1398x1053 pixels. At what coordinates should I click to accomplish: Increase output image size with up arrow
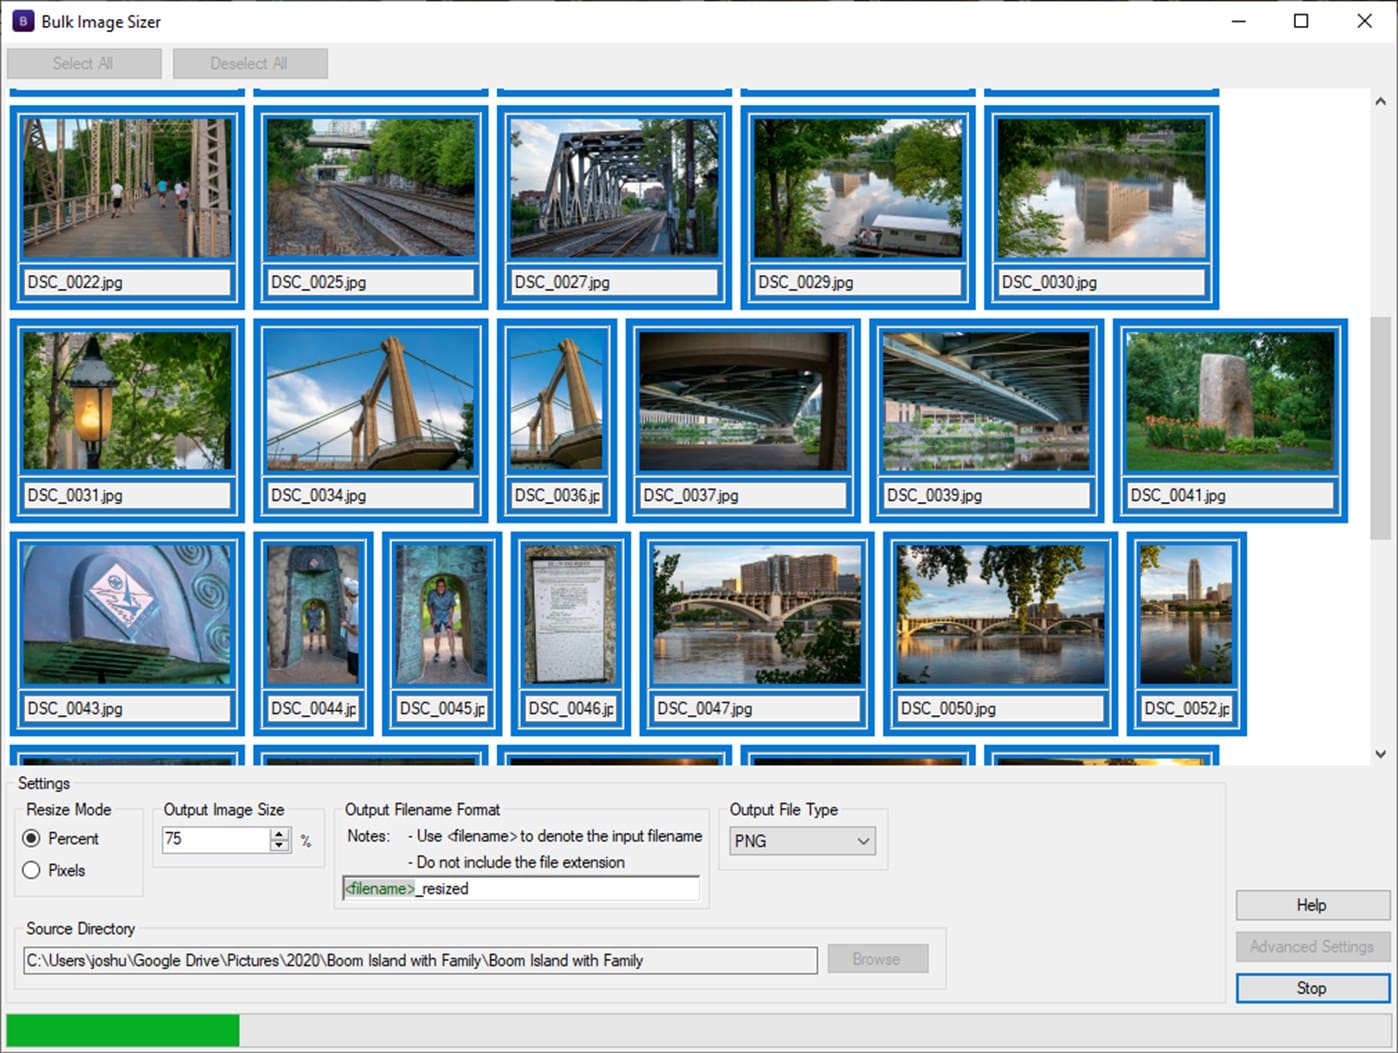pyautogui.click(x=279, y=834)
